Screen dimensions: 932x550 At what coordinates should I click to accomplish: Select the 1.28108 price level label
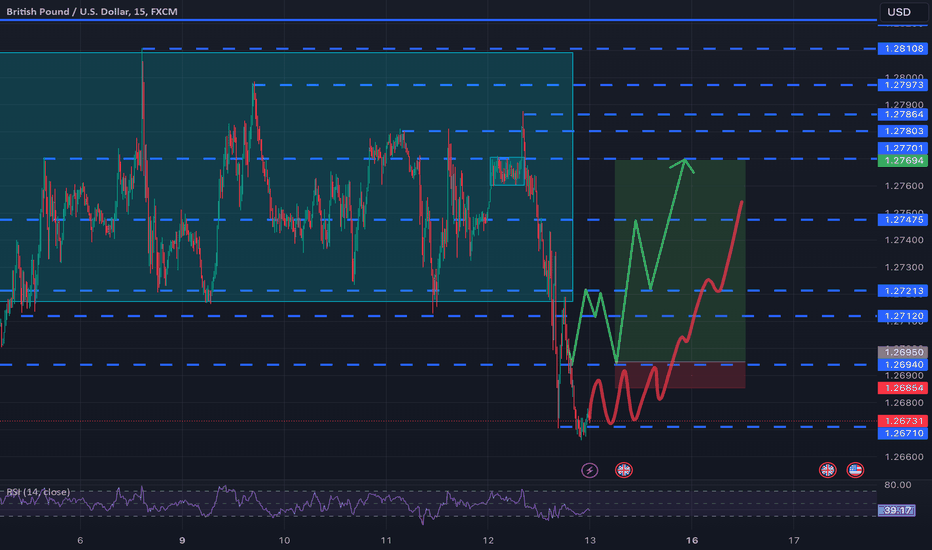click(903, 49)
